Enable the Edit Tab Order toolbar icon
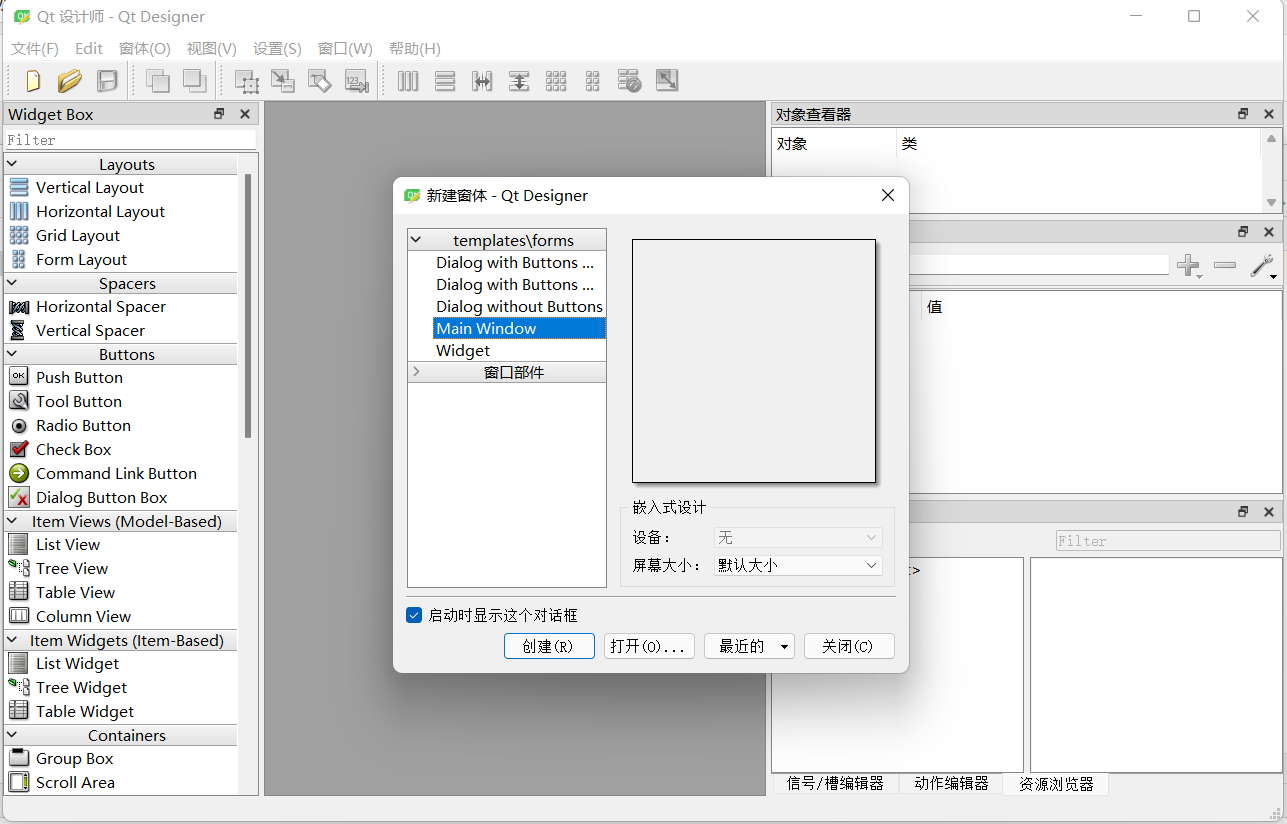Image resolution: width=1287 pixels, height=824 pixels. coord(356,81)
